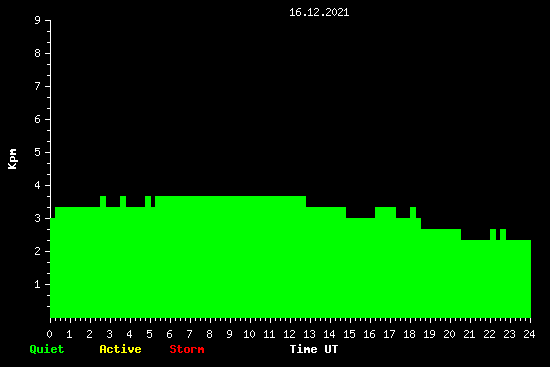
Task: Select the yellow Active legend label
Action: pos(120,349)
